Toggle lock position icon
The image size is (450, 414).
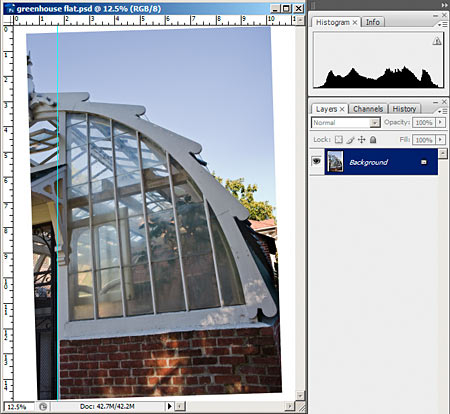[x=362, y=140]
